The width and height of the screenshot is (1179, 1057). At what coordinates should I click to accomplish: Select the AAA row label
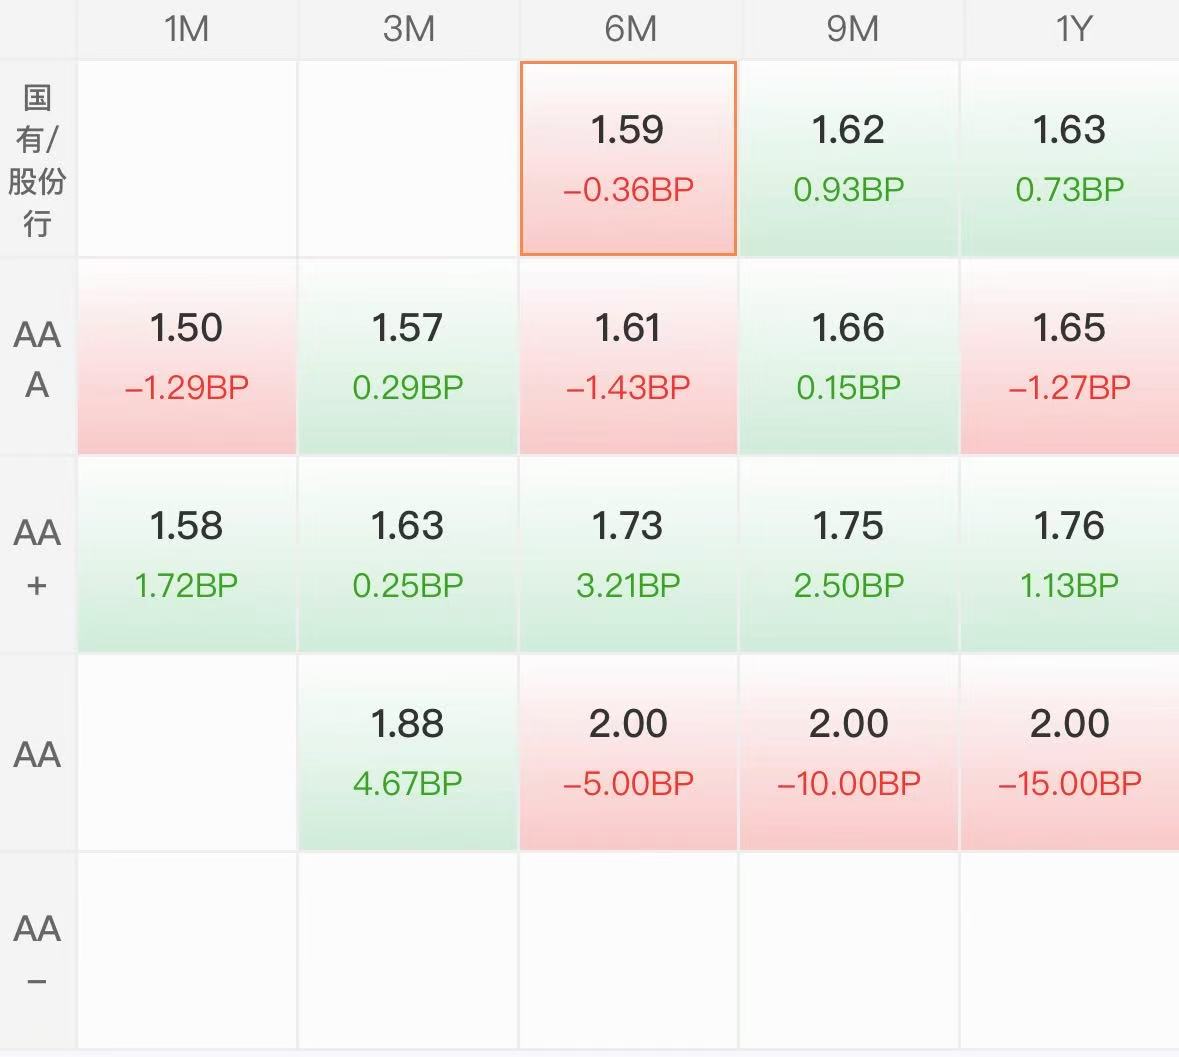38,358
